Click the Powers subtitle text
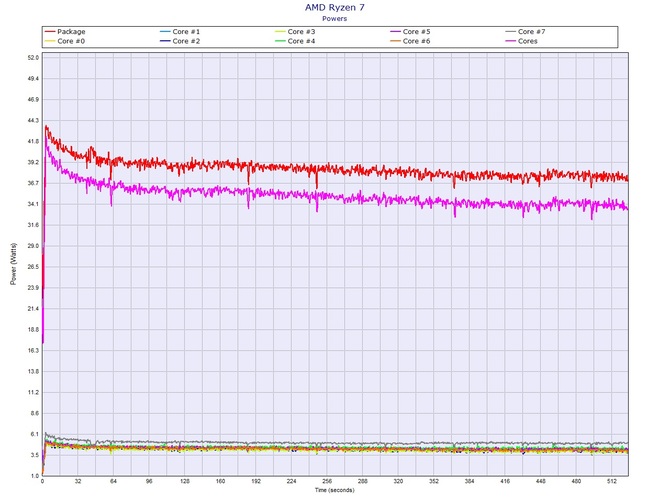Viewport: 670px width, 502px height. pyautogui.click(x=335, y=18)
